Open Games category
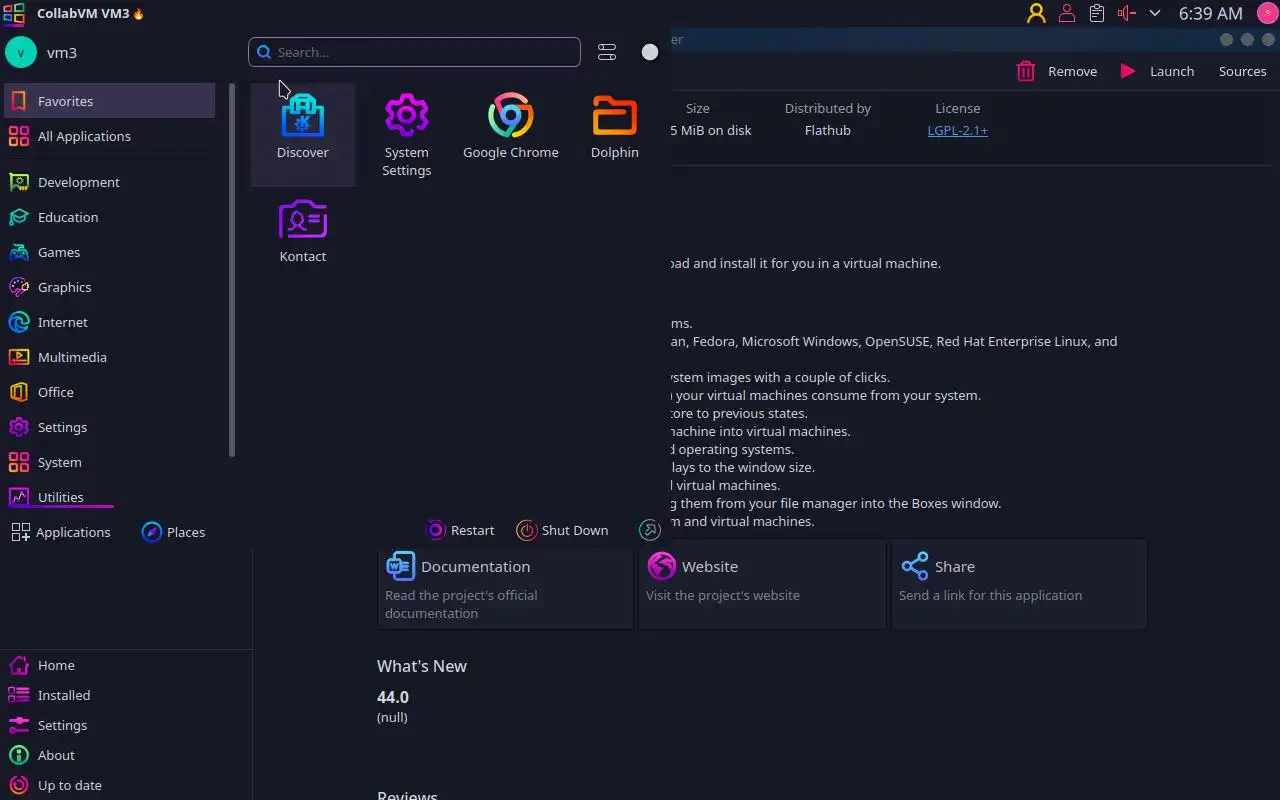Viewport: 1280px width, 800px height. click(110, 252)
